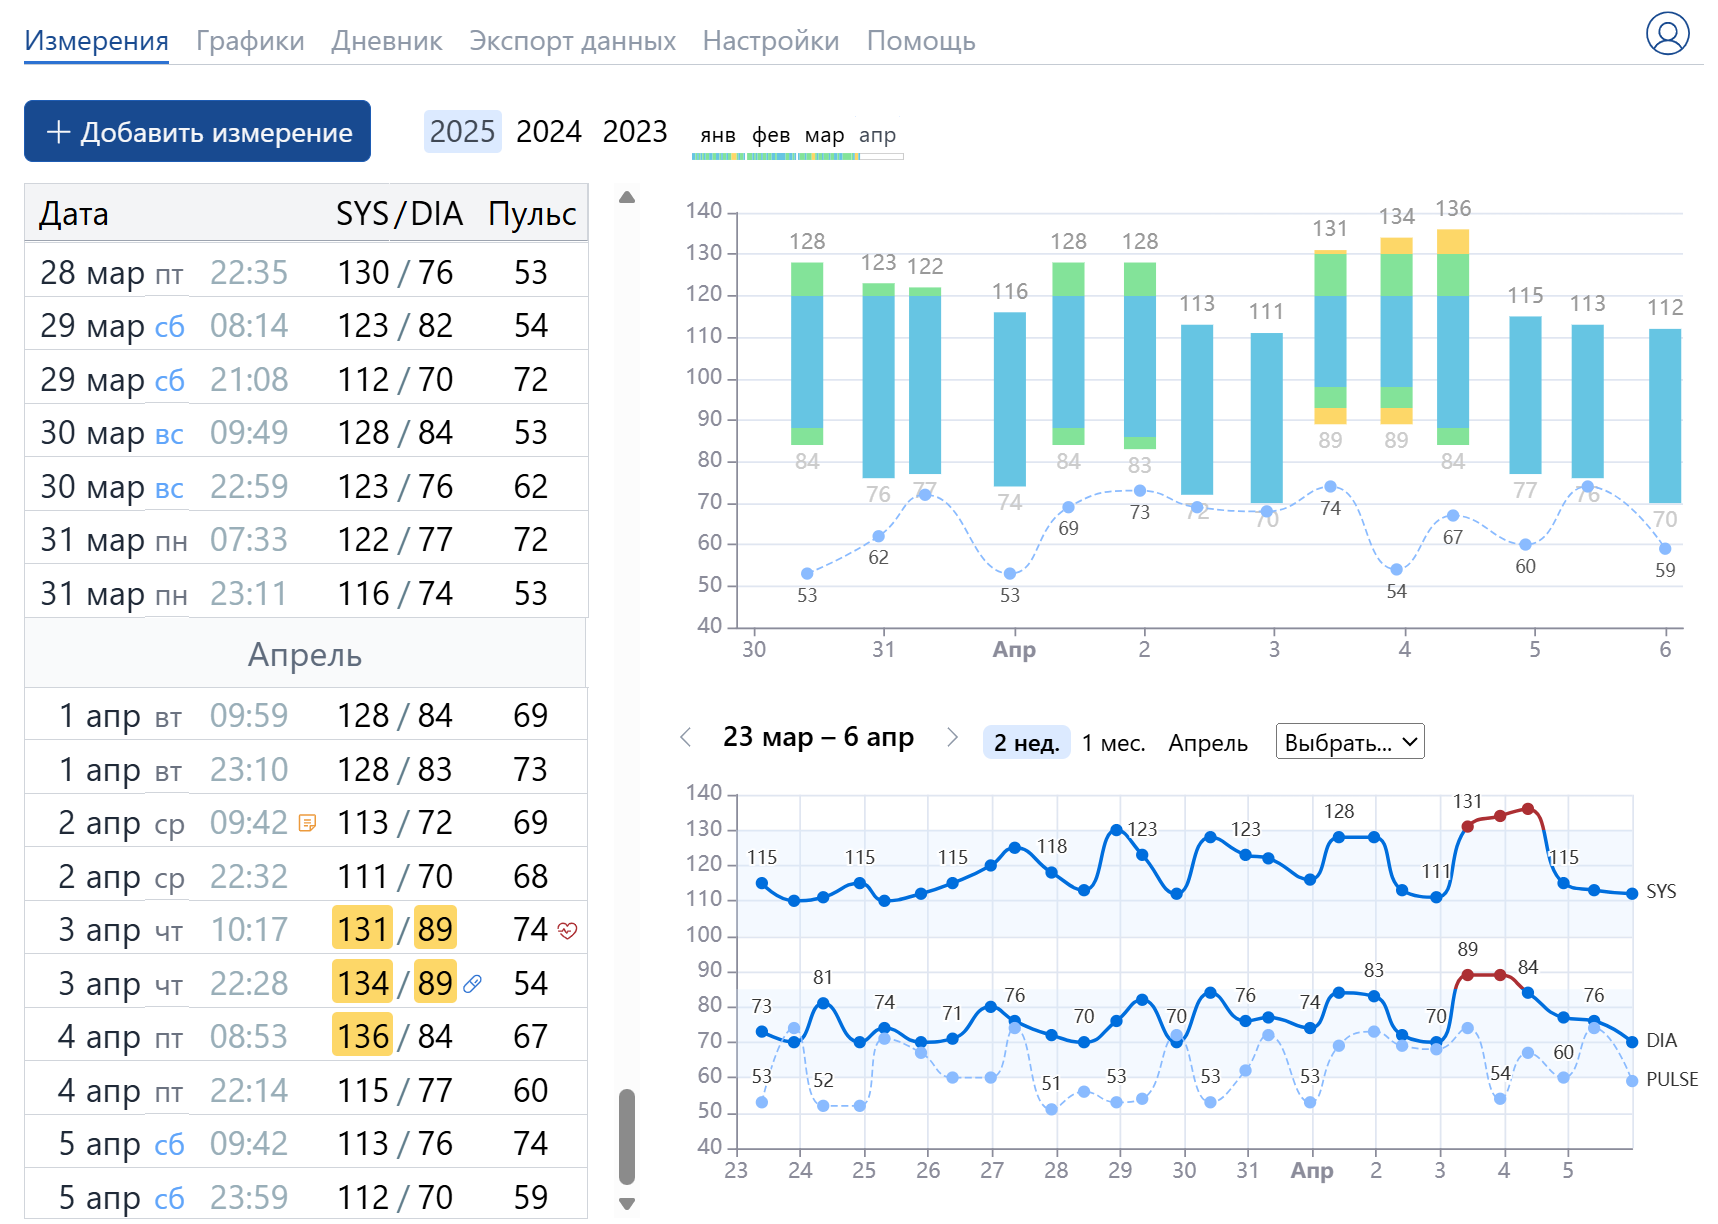
Task: Open the user profile icon
Action: [1667, 34]
